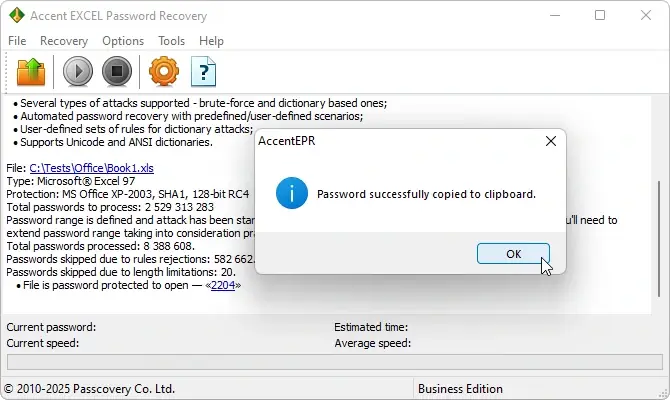Image resolution: width=670 pixels, height=400 pixels.
Task: Close the AccentEPR dialog with X
Action: pyautogui.click(x=551, y=141)
